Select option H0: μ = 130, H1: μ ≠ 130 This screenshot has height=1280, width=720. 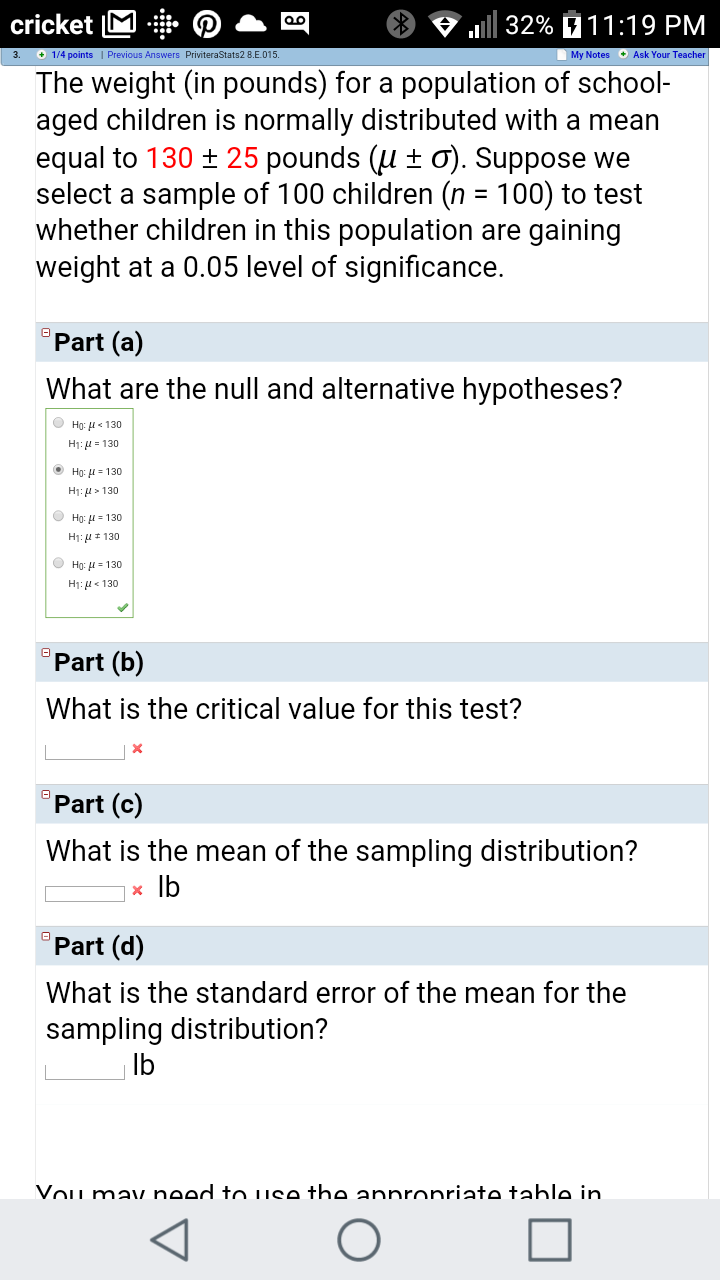coord(59,517)
